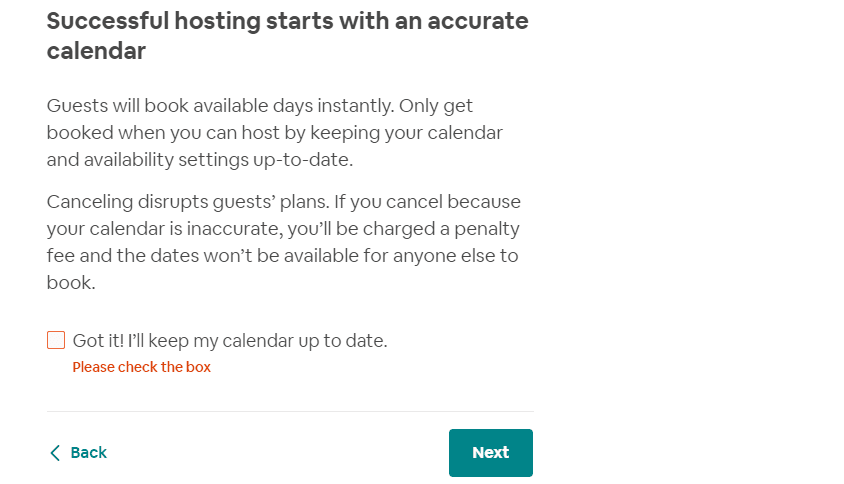Click the bold word "calendar" under the heading
This screenshot has height=484, width=844.
coord(96,51)
